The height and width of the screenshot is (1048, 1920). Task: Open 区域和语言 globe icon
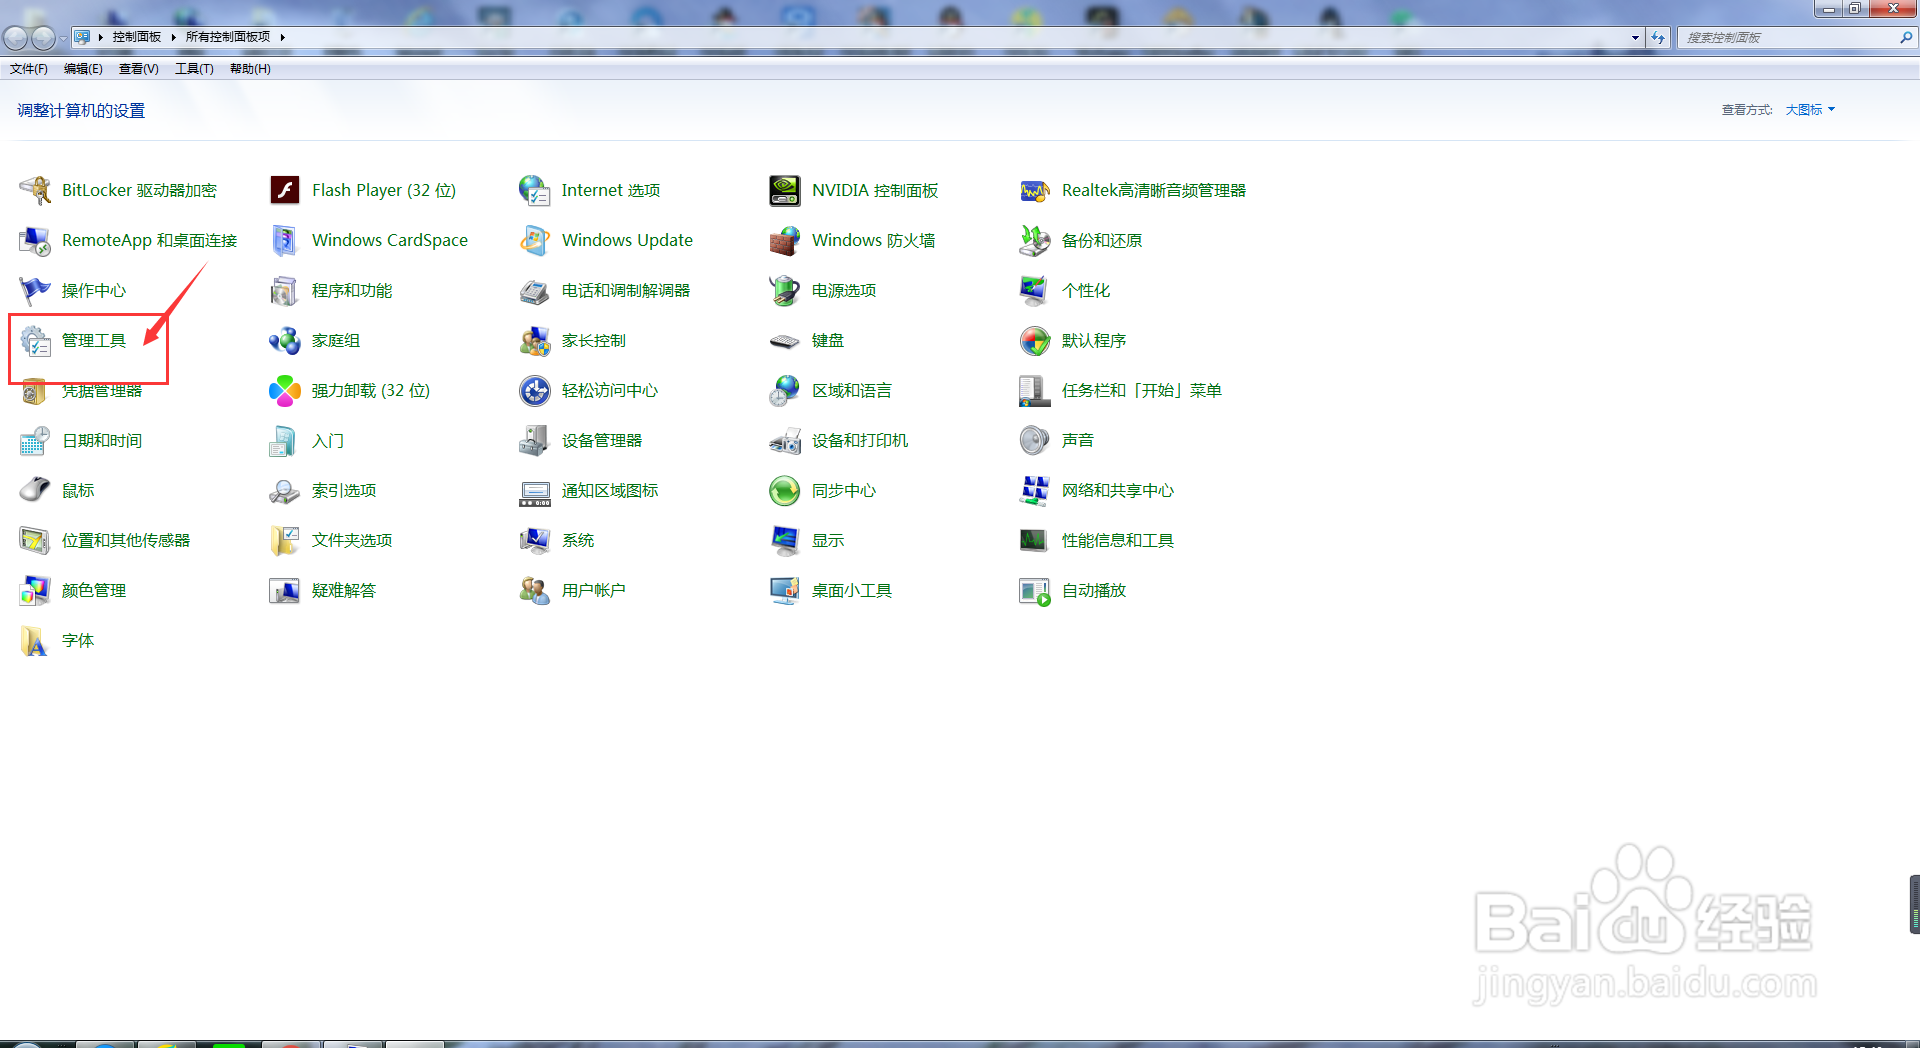[x=785, y=390]
